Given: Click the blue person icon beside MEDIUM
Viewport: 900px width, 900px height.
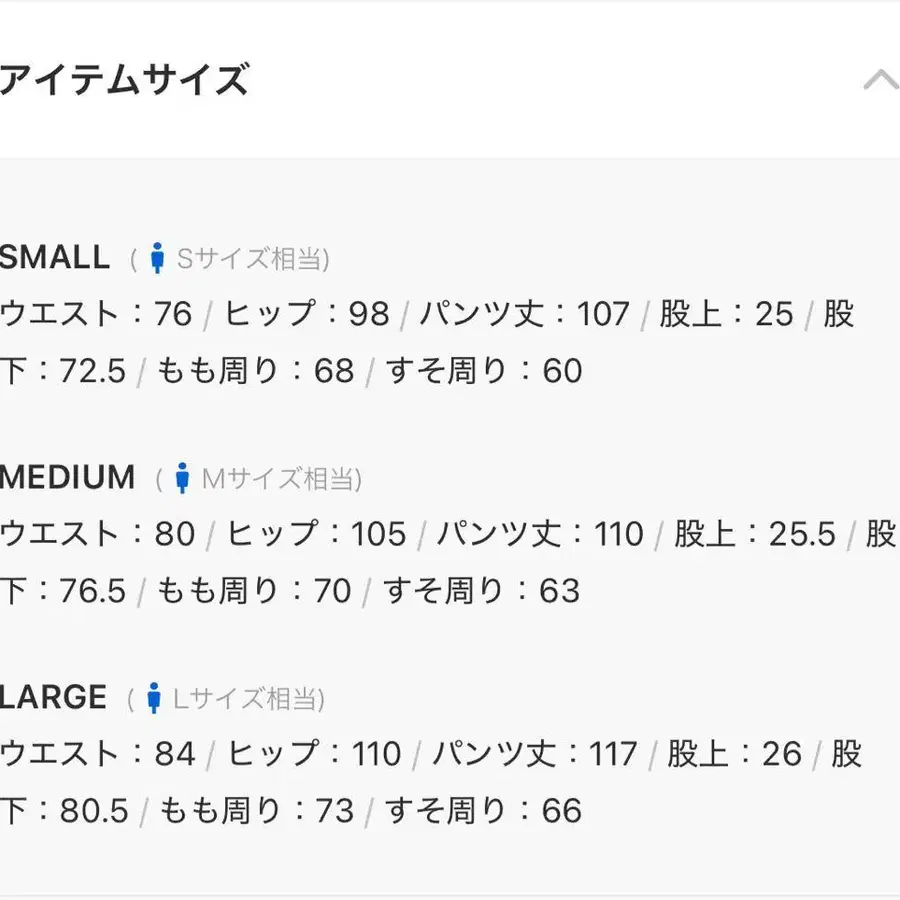Looking at the screenshot, I should pos(183,478).
